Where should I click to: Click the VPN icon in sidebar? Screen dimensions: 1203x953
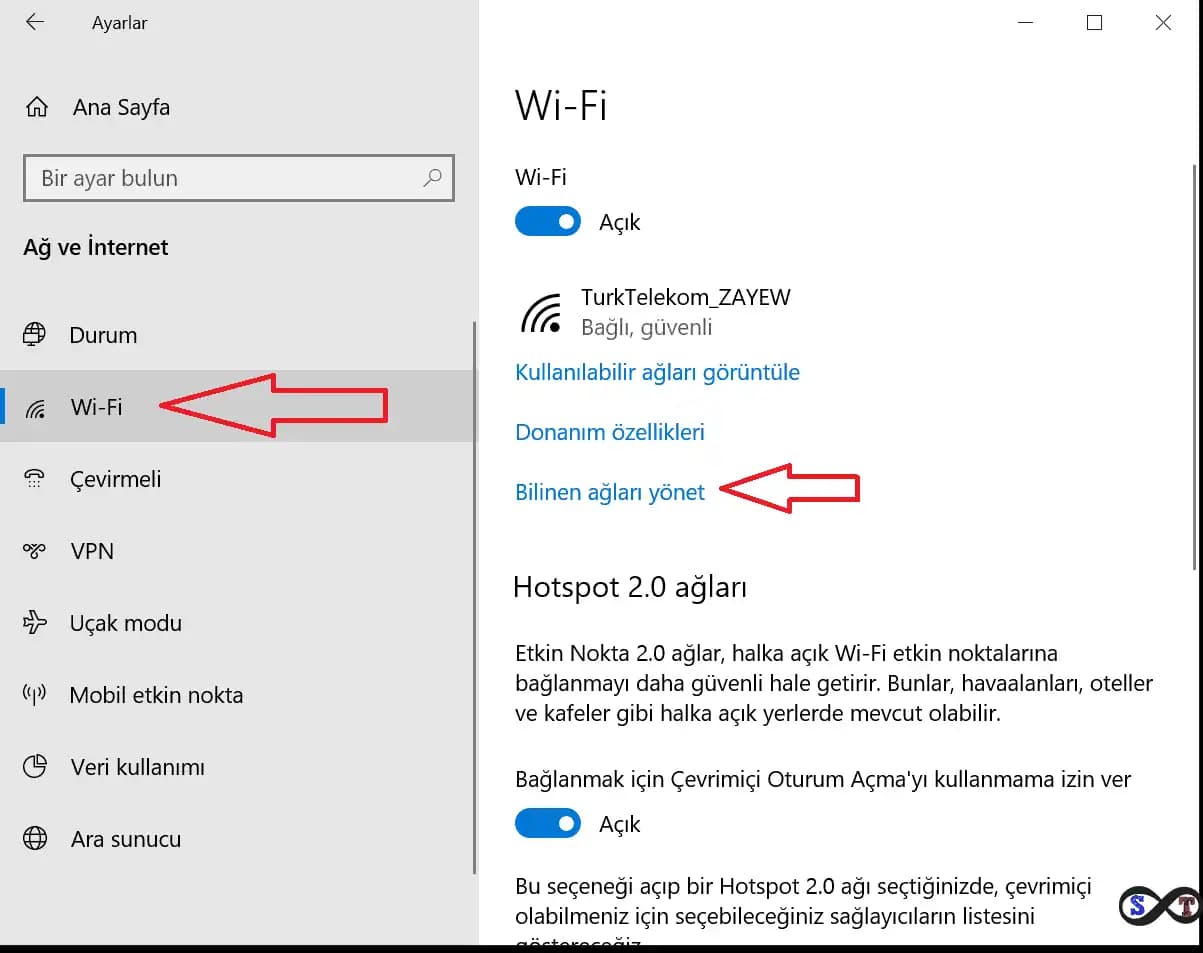point(35,551)
